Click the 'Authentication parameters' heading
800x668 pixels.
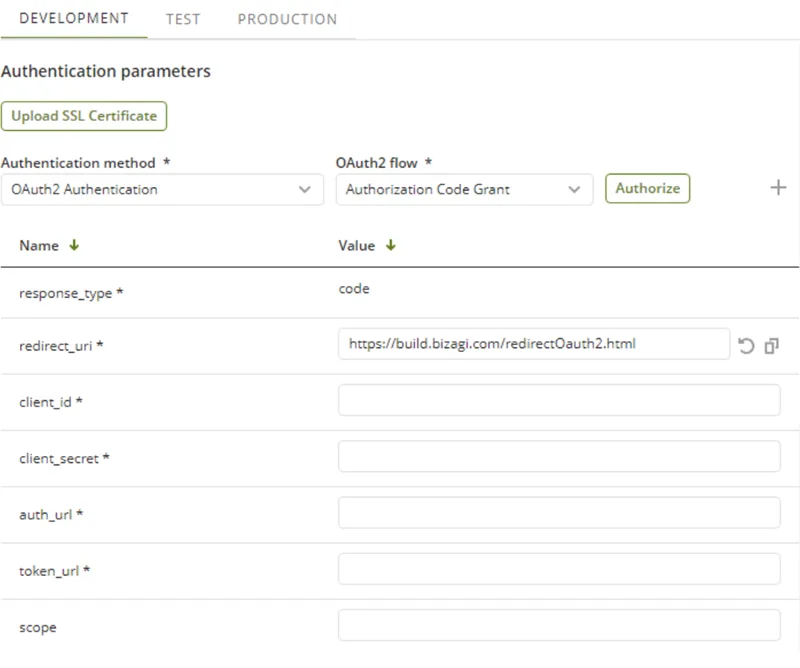[106, 71]
